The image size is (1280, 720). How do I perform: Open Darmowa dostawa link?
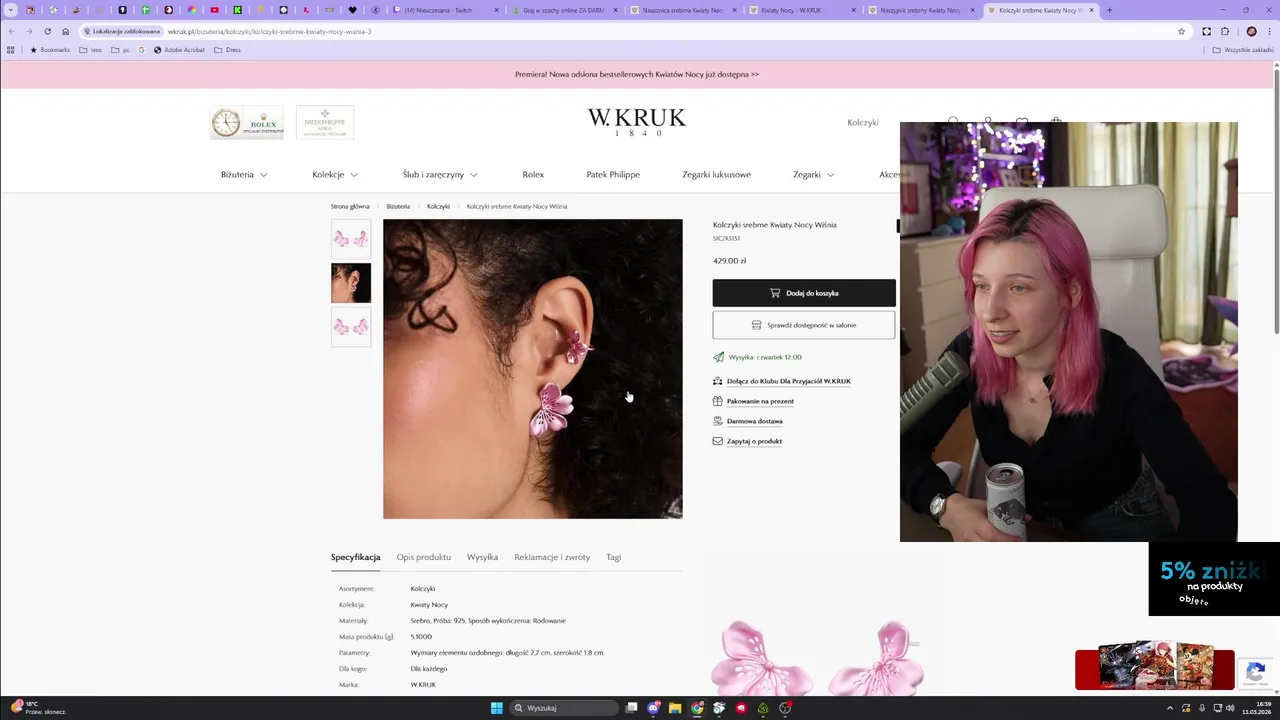pyautogui.click(x=755, y=421)
